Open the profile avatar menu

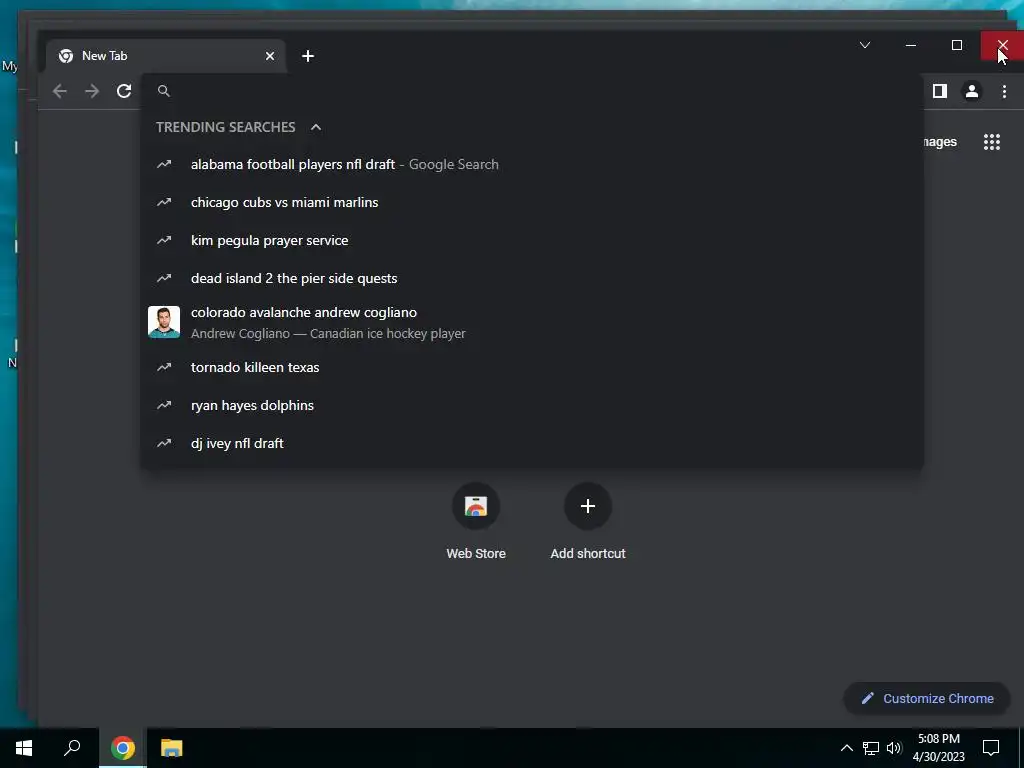point(972,91)
